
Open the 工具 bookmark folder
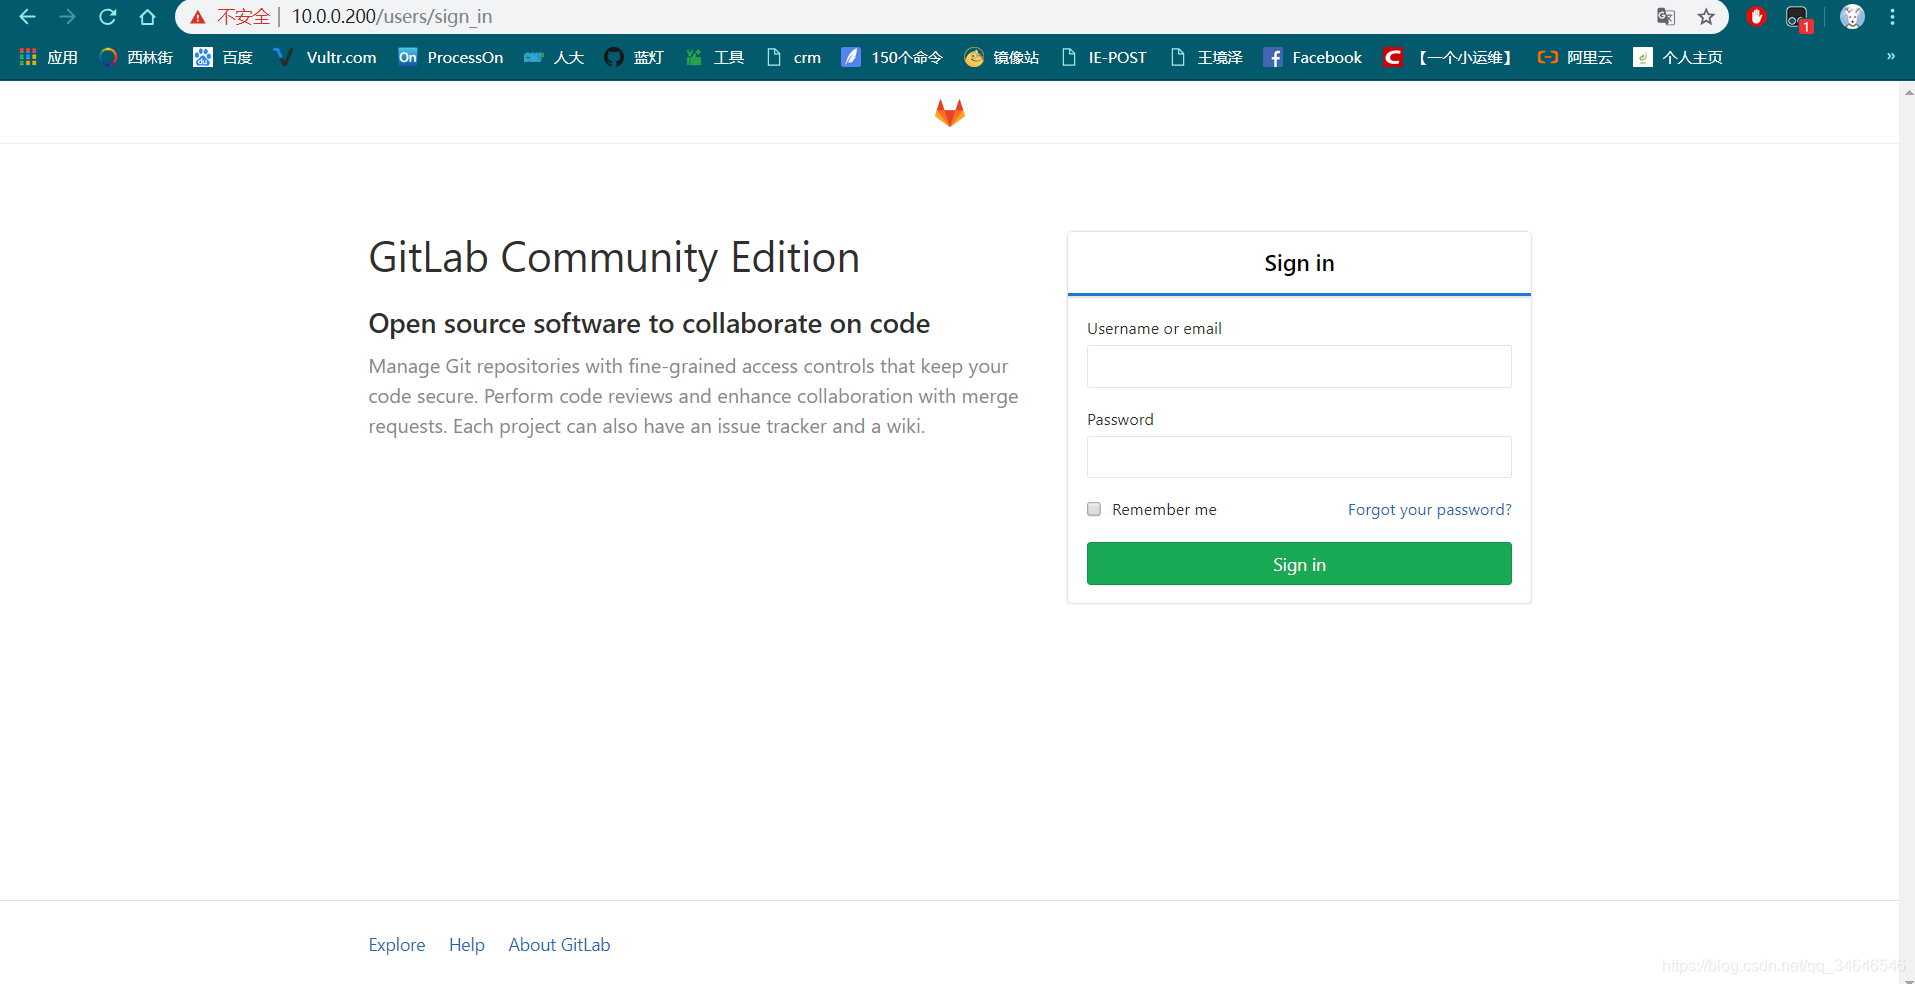(x=714, y=57)
